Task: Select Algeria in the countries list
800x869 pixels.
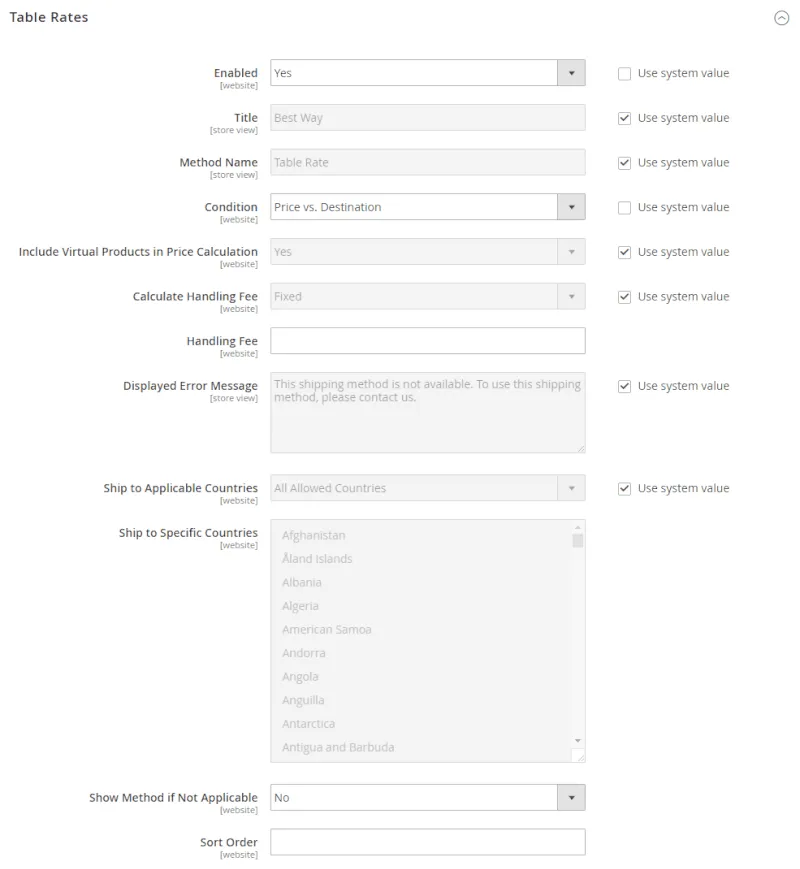Action: click(x=400, y=606)
